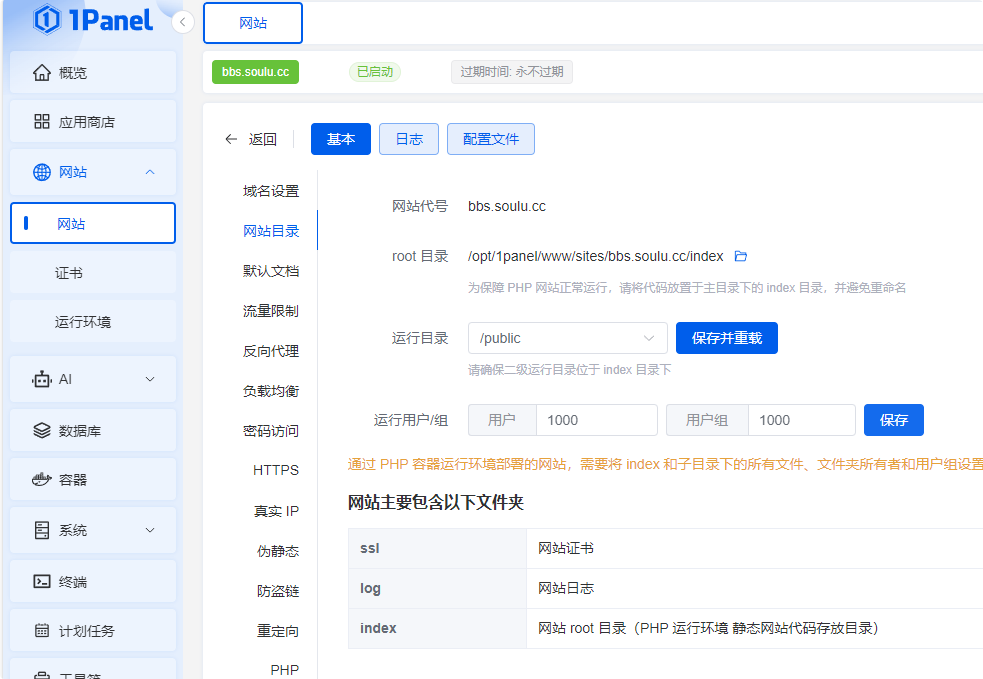Click the app store grid icon
The width and height of the screenshot is (983, 679).
(42, 122)
